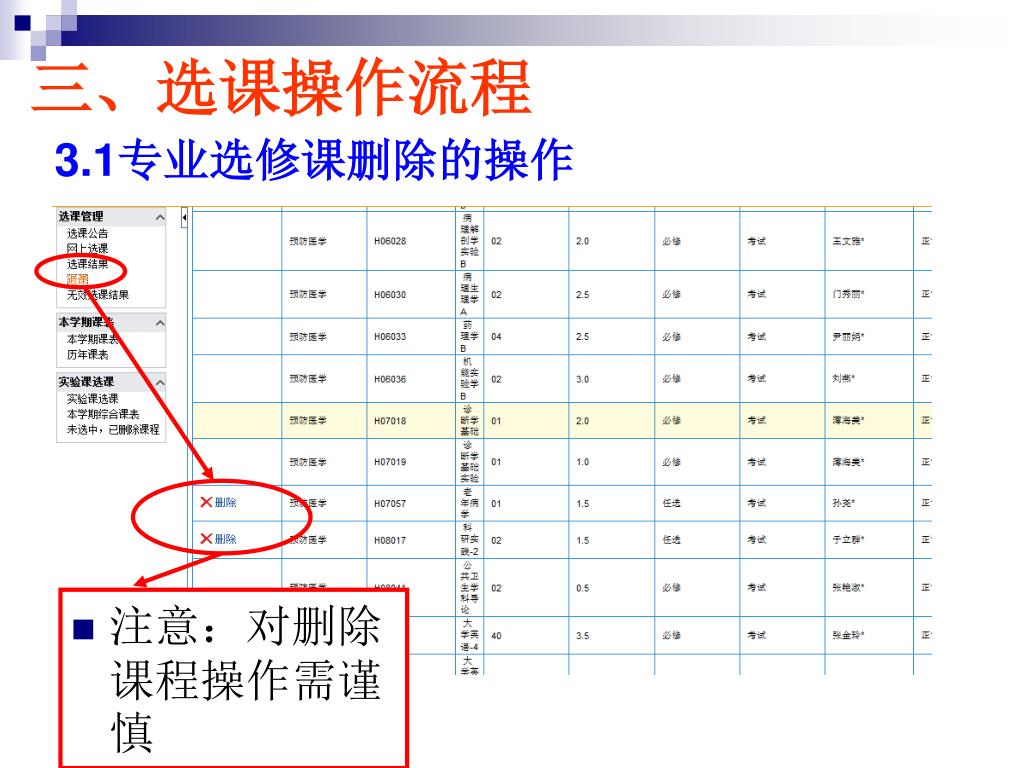
Task: Click teacher name 张艳淑*
Action: click(x=848, y=588)
